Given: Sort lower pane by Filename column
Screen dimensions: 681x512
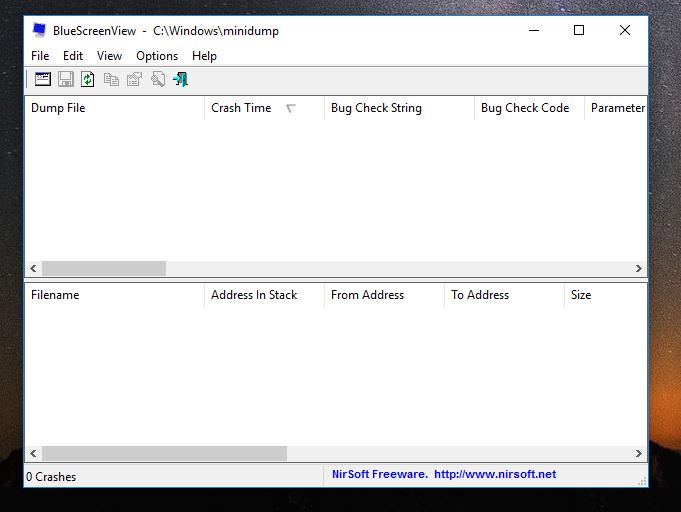Looking at the screenshot, I should point(115,295).
